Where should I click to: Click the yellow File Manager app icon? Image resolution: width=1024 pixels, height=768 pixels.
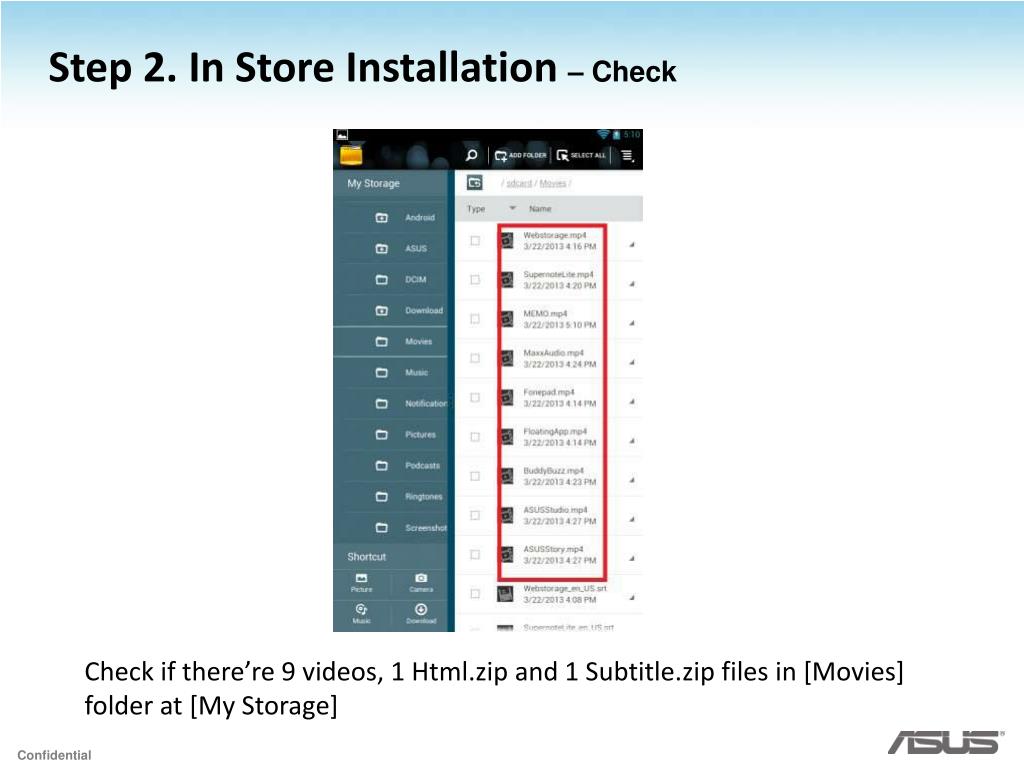pos(351,156)
